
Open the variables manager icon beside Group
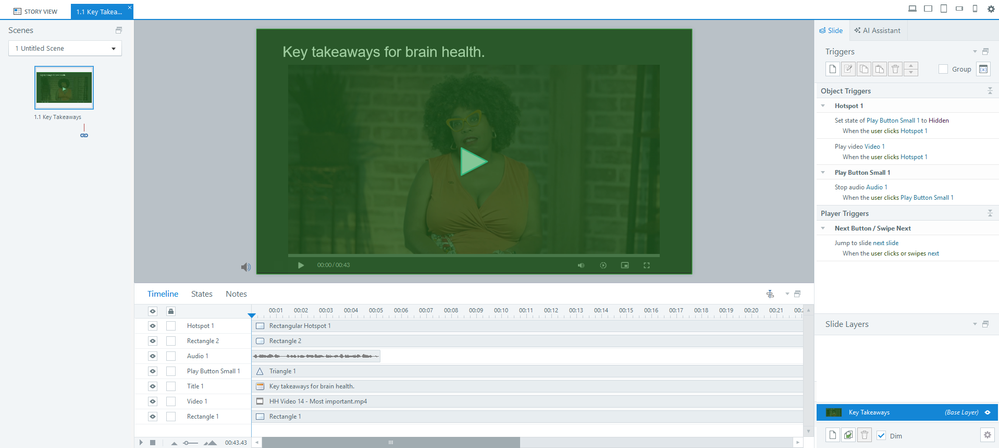click(x=983, y=69)
